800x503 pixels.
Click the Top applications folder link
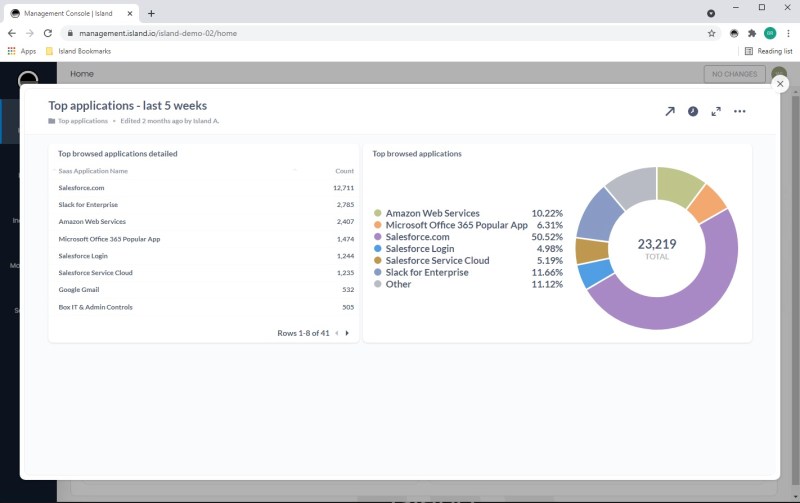pos(78,121)
